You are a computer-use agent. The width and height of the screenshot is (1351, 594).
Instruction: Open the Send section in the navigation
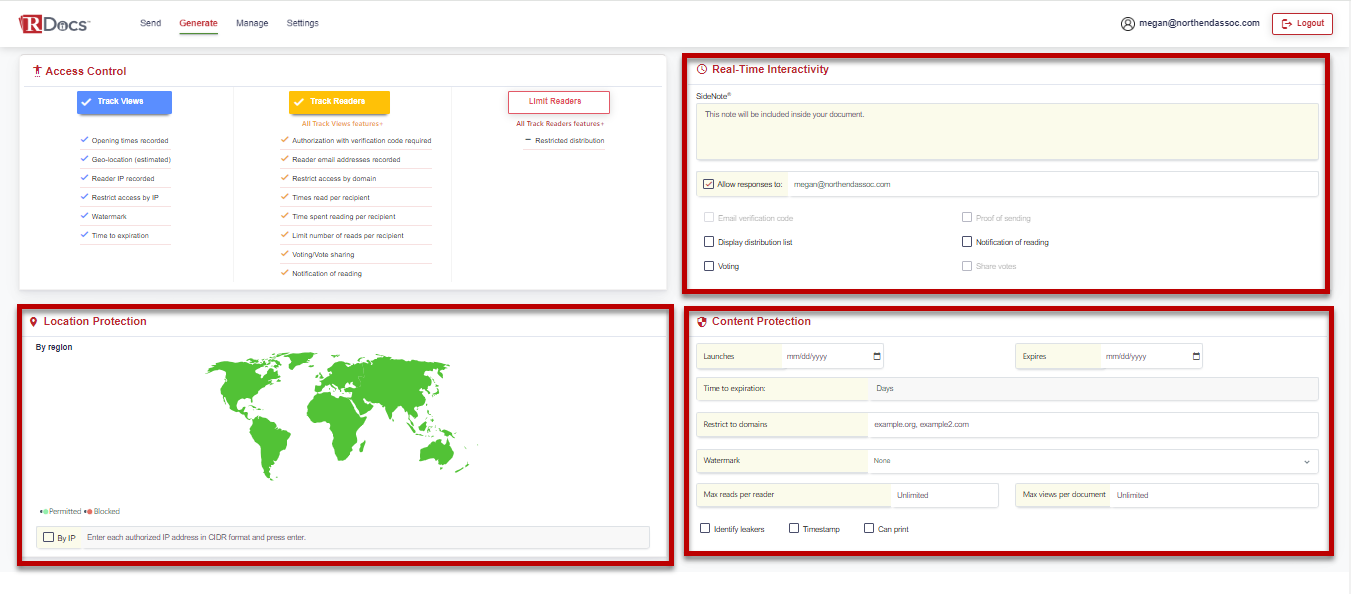(150, 22)
